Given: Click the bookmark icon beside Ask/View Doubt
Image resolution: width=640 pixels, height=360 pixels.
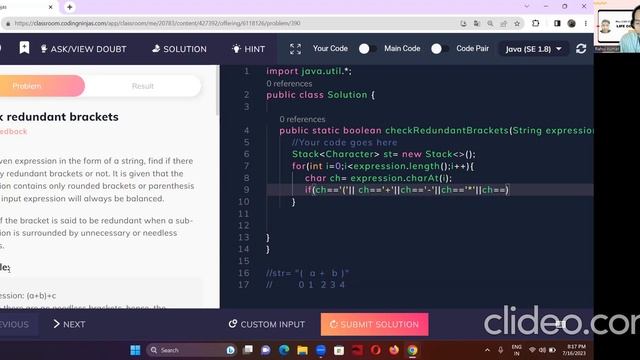Looking at the screenshot, I should point(24,48).
